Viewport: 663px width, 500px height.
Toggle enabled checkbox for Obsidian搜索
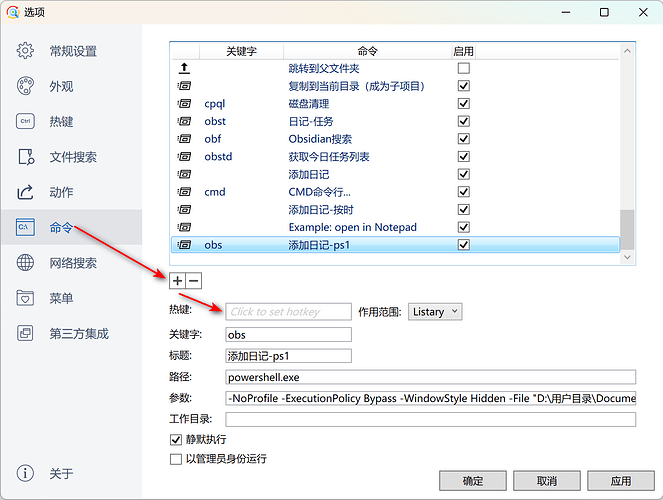pos(464,139)
